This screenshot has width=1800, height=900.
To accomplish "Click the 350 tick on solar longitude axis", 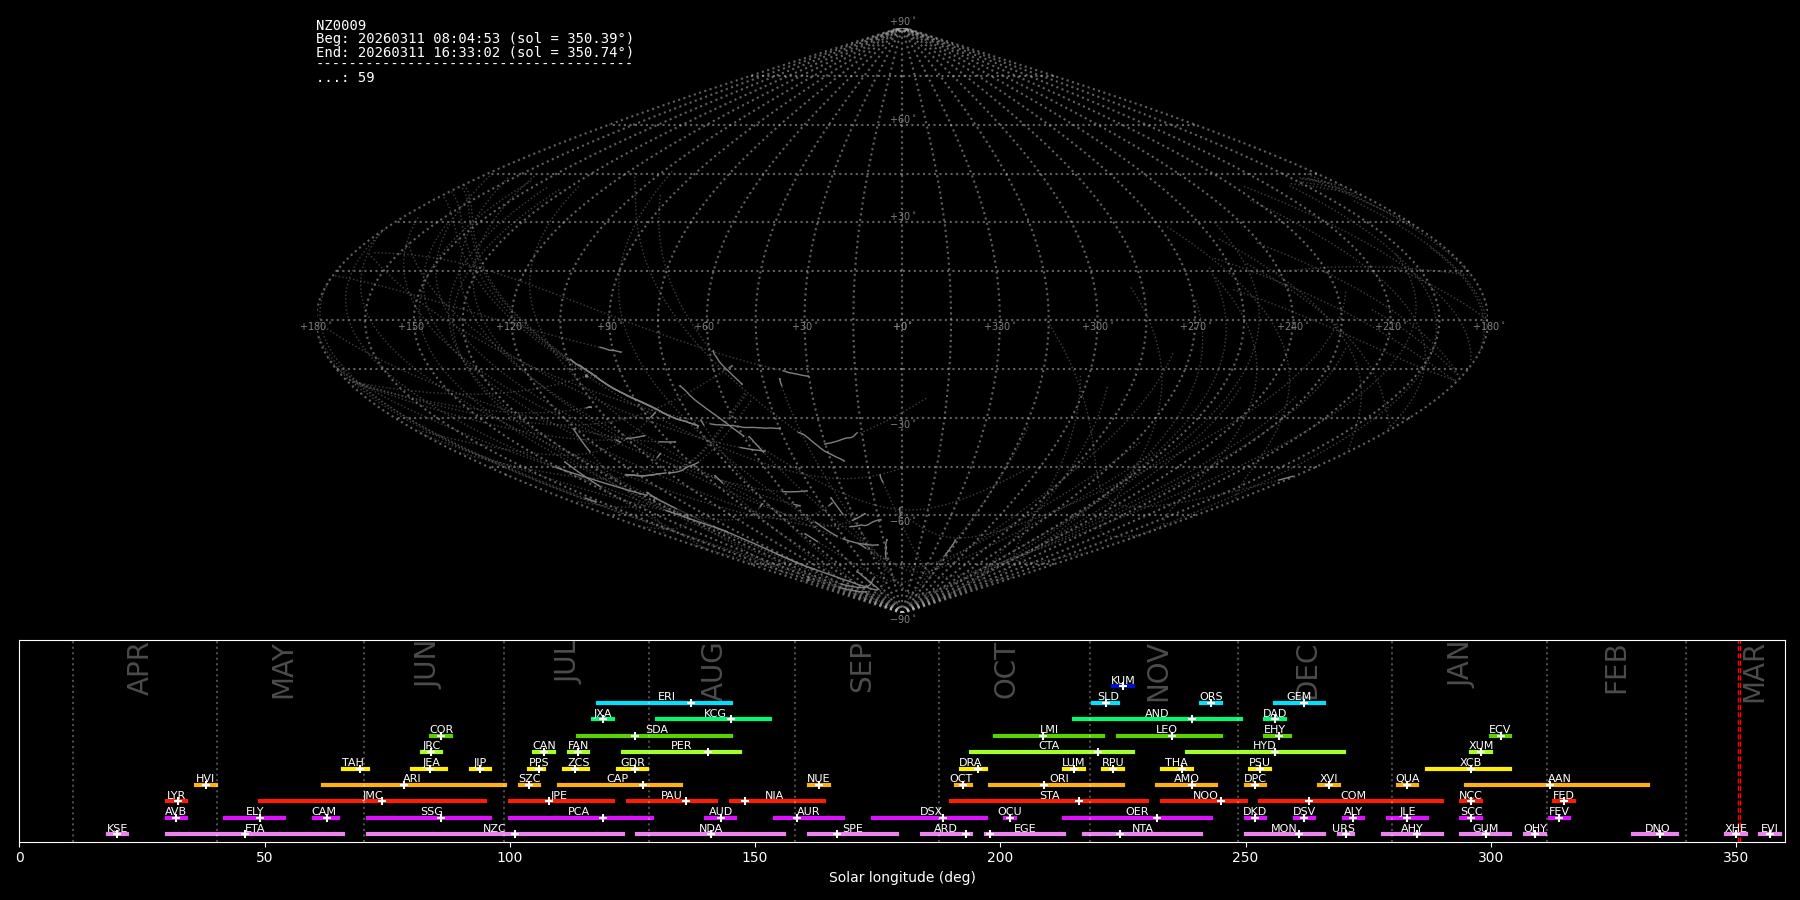I will click(1736, 857).
